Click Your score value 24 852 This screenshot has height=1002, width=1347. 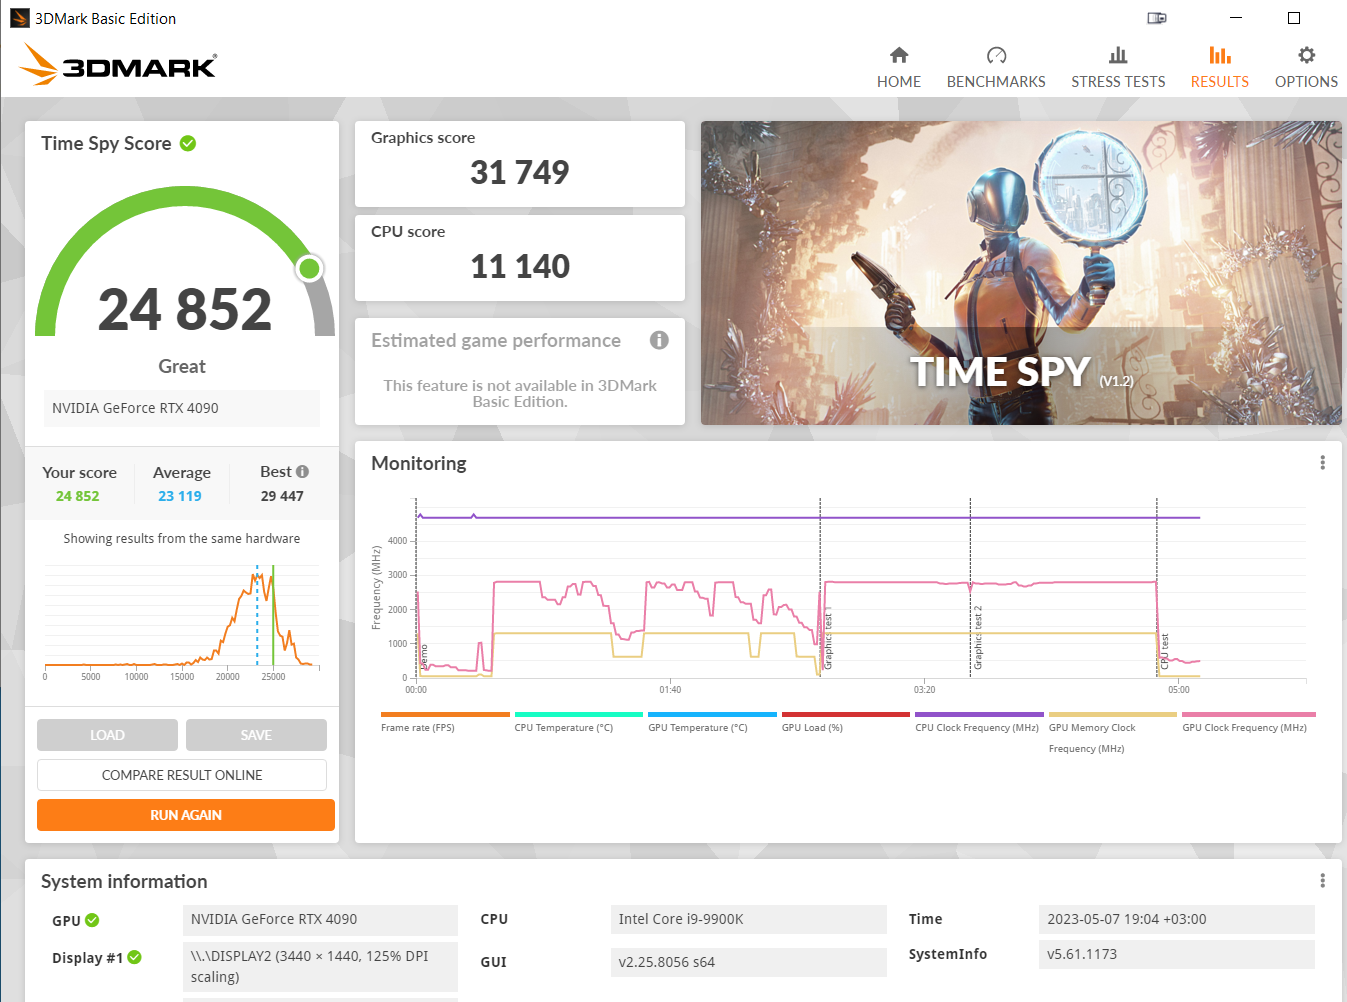click(x=78, y=496)
